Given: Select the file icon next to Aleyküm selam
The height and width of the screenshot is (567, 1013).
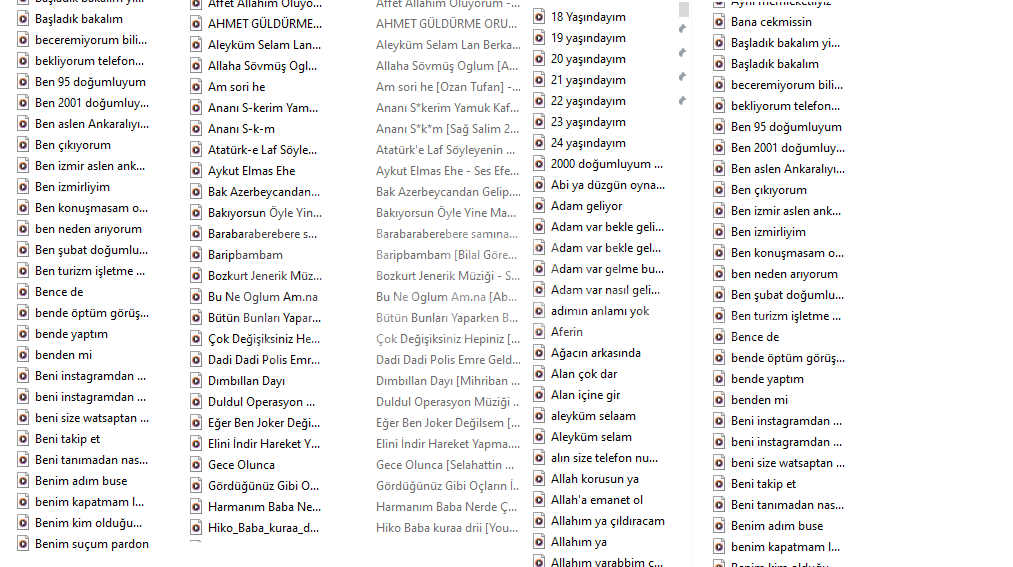Looking at the screenshot, I should pyautogui.click(x=539, y=437).
